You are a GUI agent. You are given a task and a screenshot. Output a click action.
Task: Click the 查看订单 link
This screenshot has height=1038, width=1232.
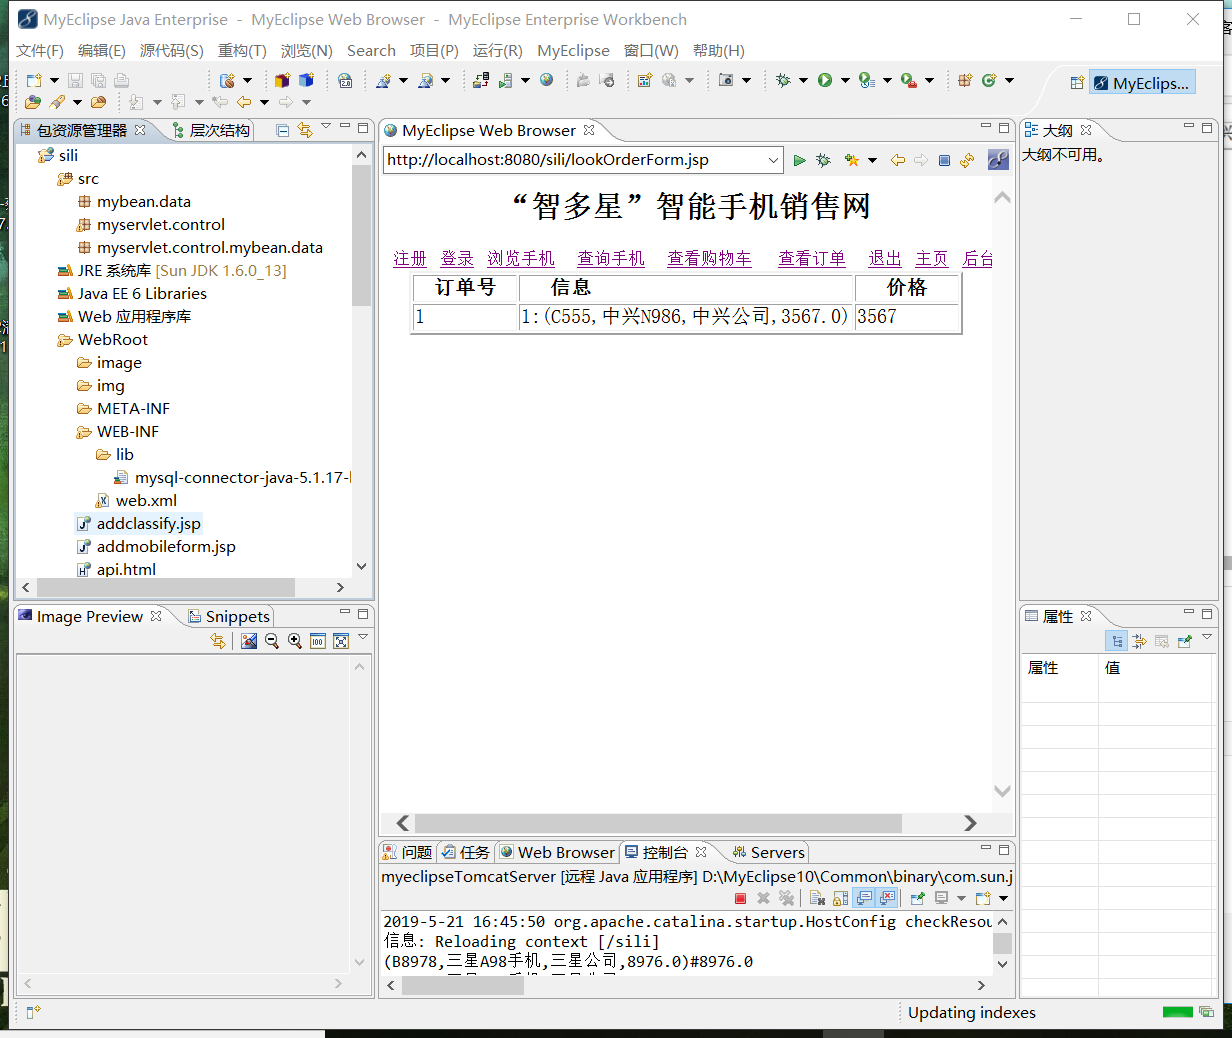tap(812, 258)
